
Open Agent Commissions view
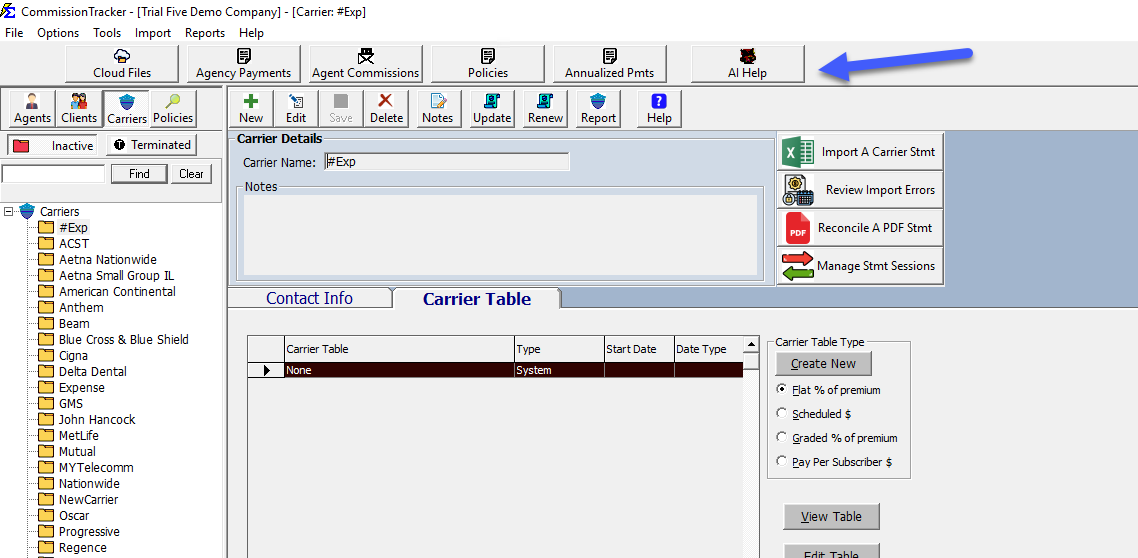(365, 63)
